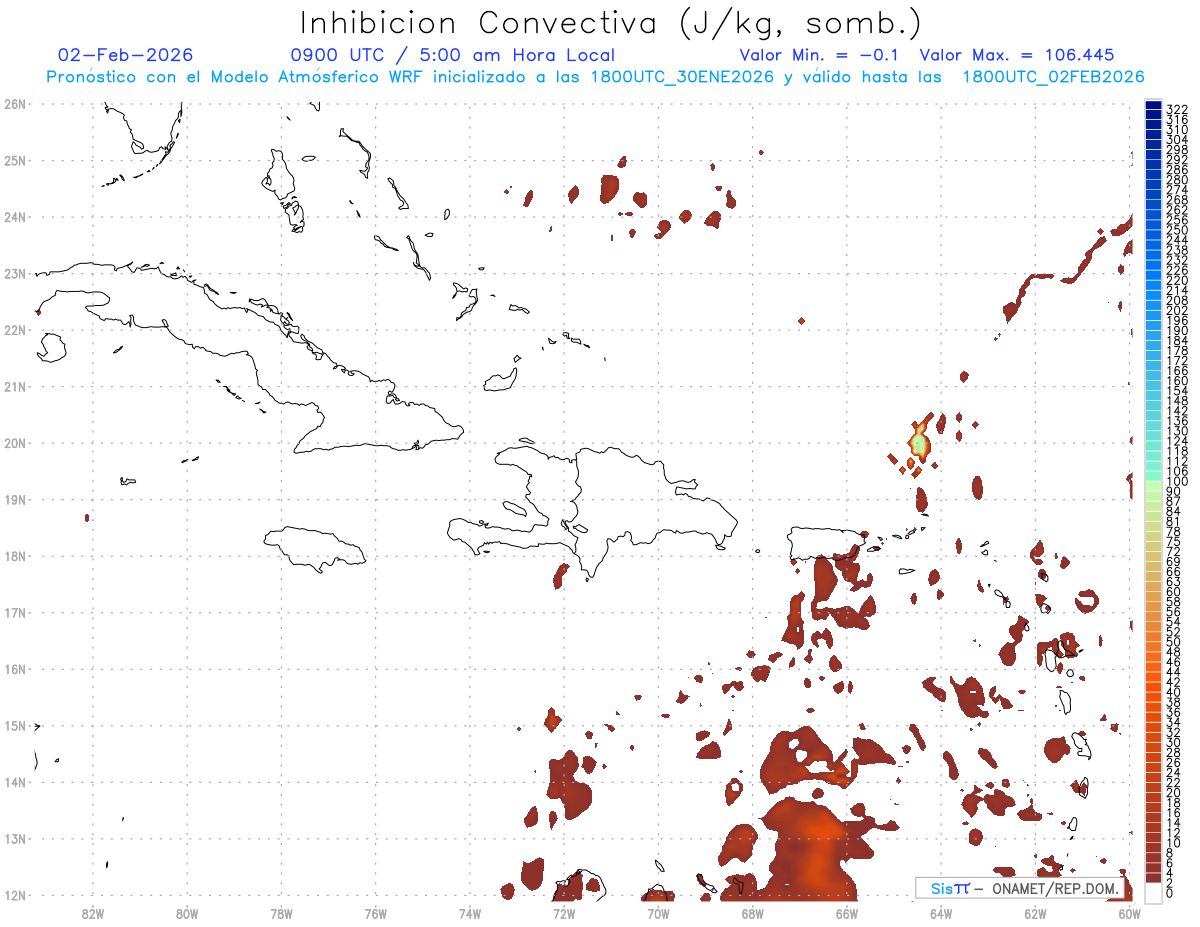This screenshot has height=927, width=1200.
Task: Click the "26N" latitude label
Action: coord(15,104)
